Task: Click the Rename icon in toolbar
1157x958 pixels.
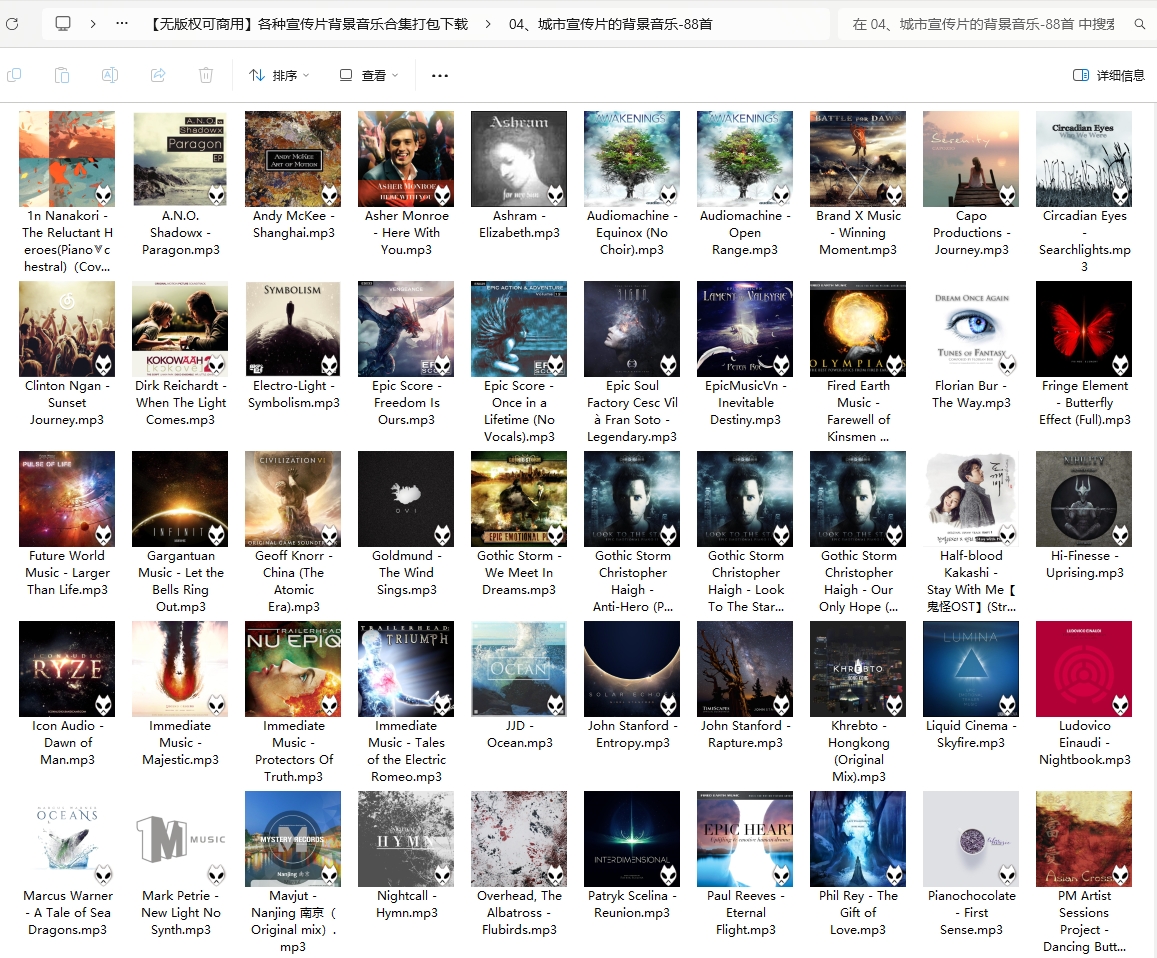Action: coord(110,75)
